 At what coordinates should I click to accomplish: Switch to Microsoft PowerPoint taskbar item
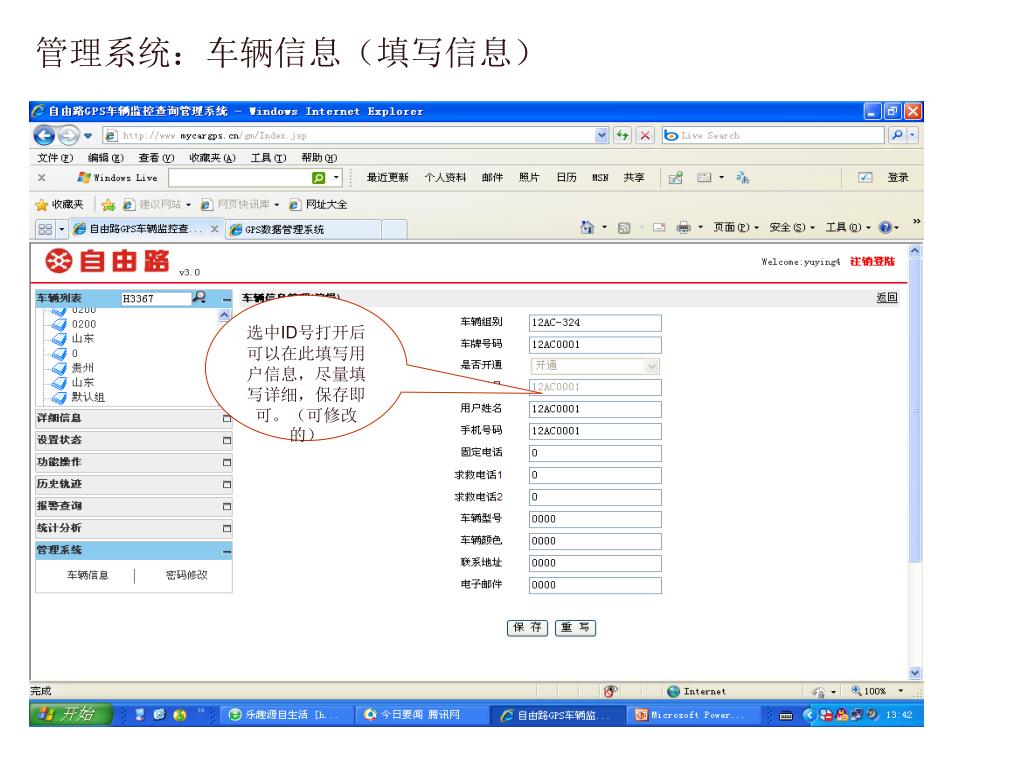[x=696, y=715]
